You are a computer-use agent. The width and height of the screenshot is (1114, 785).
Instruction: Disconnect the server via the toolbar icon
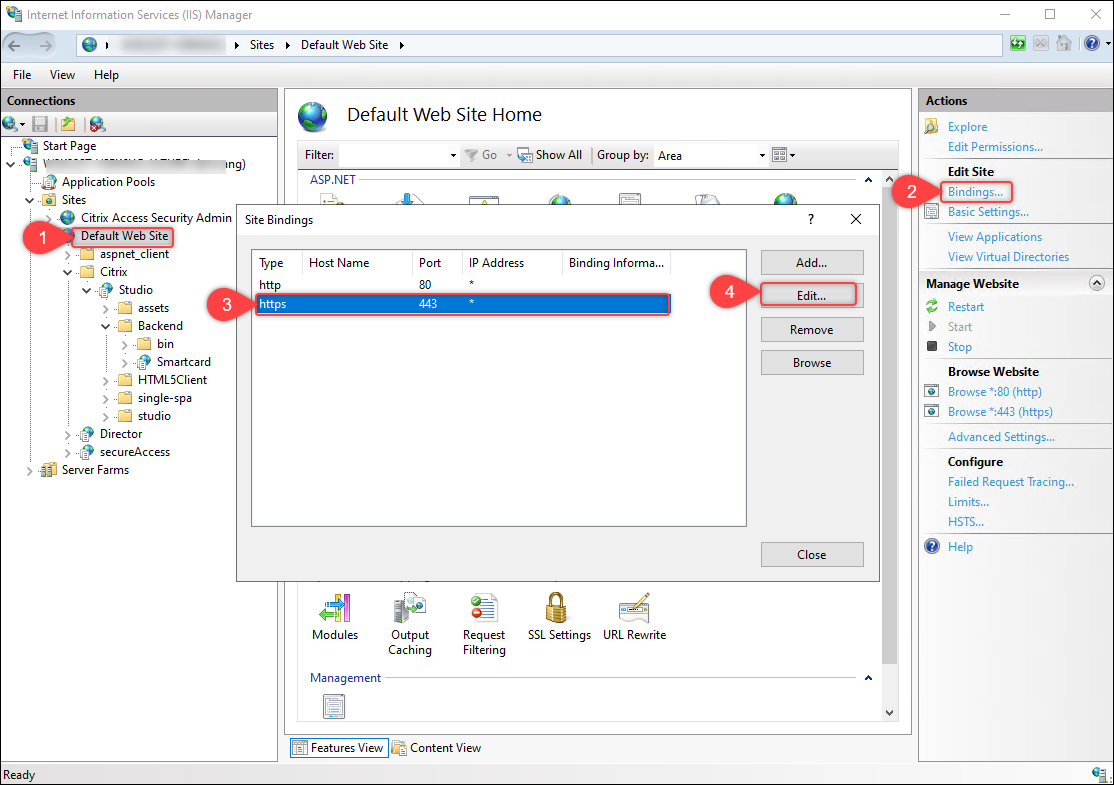click(x=96, y=123)
